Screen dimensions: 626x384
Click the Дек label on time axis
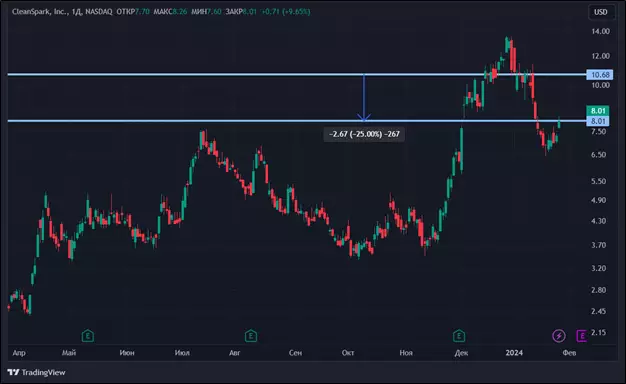click(x=461, y=353)
